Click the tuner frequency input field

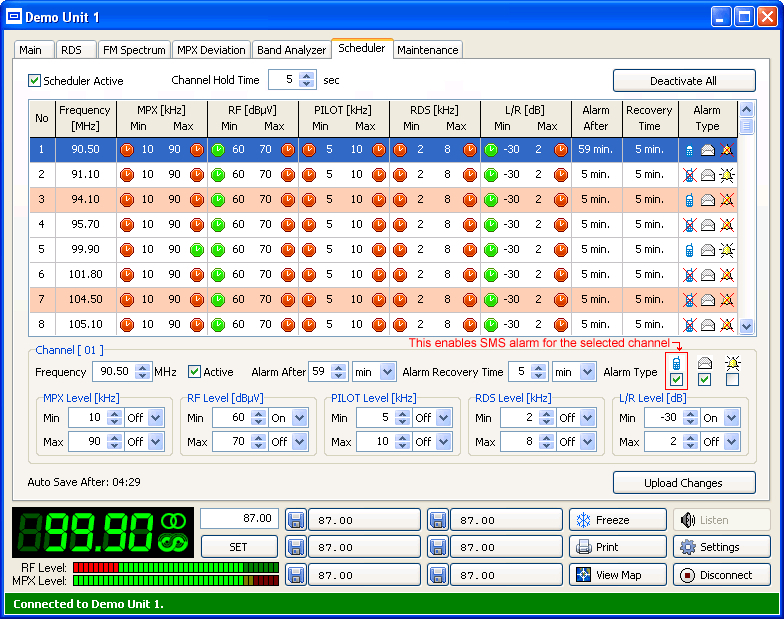[240, 519]
